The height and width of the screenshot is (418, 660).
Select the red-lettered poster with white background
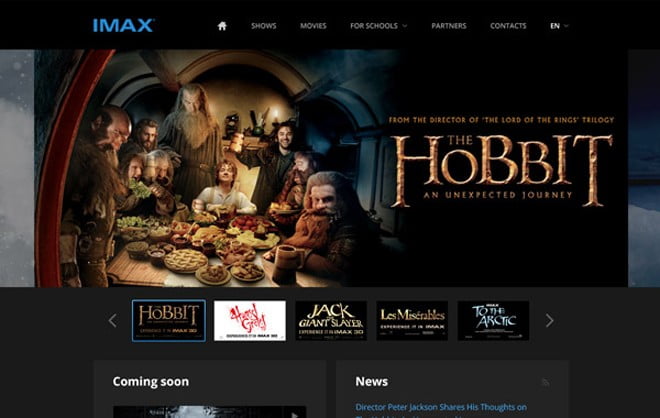tap(250, 321)
